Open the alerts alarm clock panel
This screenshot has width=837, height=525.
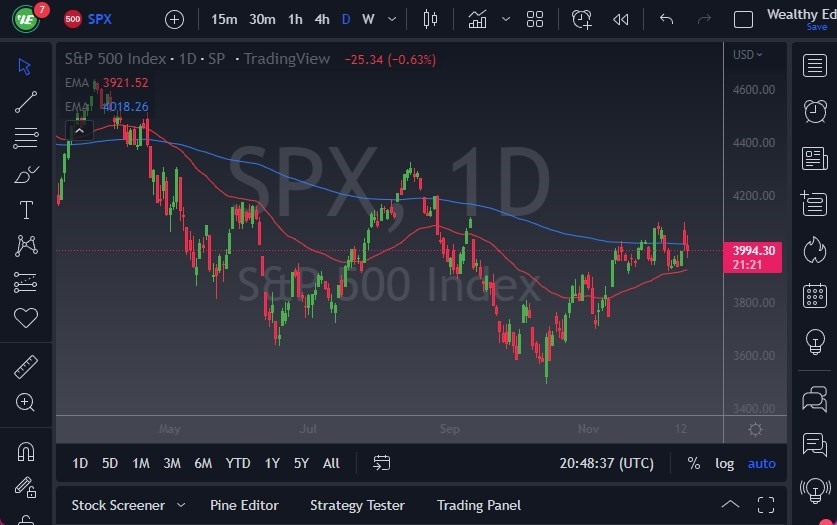pos(815,112)
